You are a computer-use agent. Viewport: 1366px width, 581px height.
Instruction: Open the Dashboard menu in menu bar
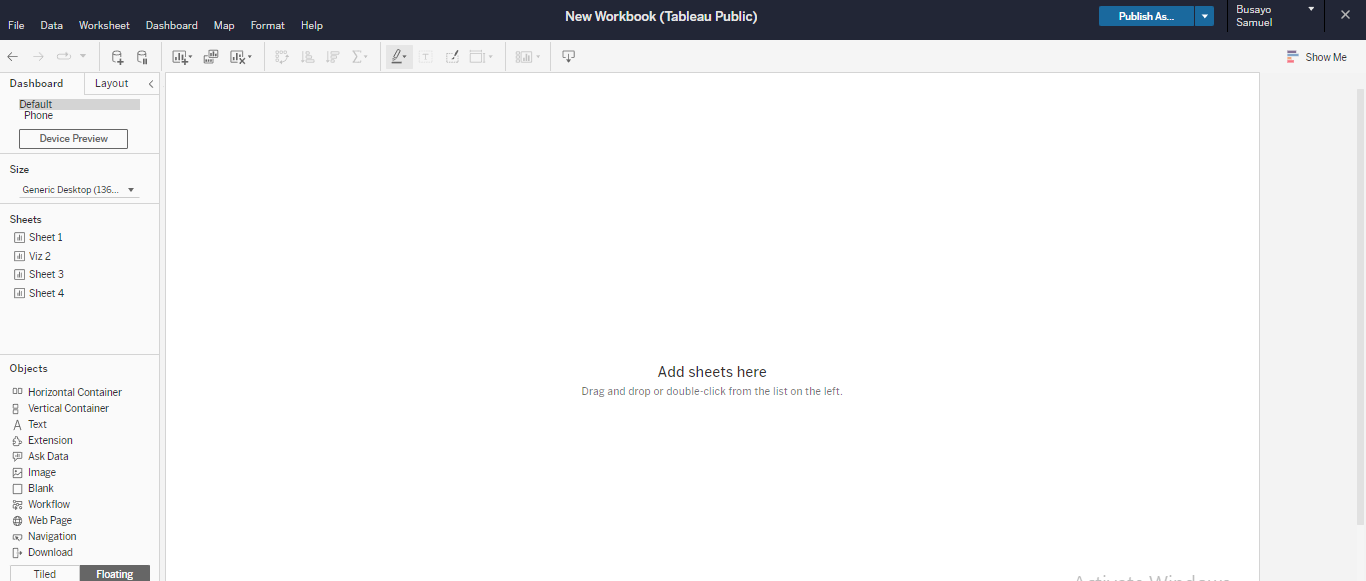point(172,25)
